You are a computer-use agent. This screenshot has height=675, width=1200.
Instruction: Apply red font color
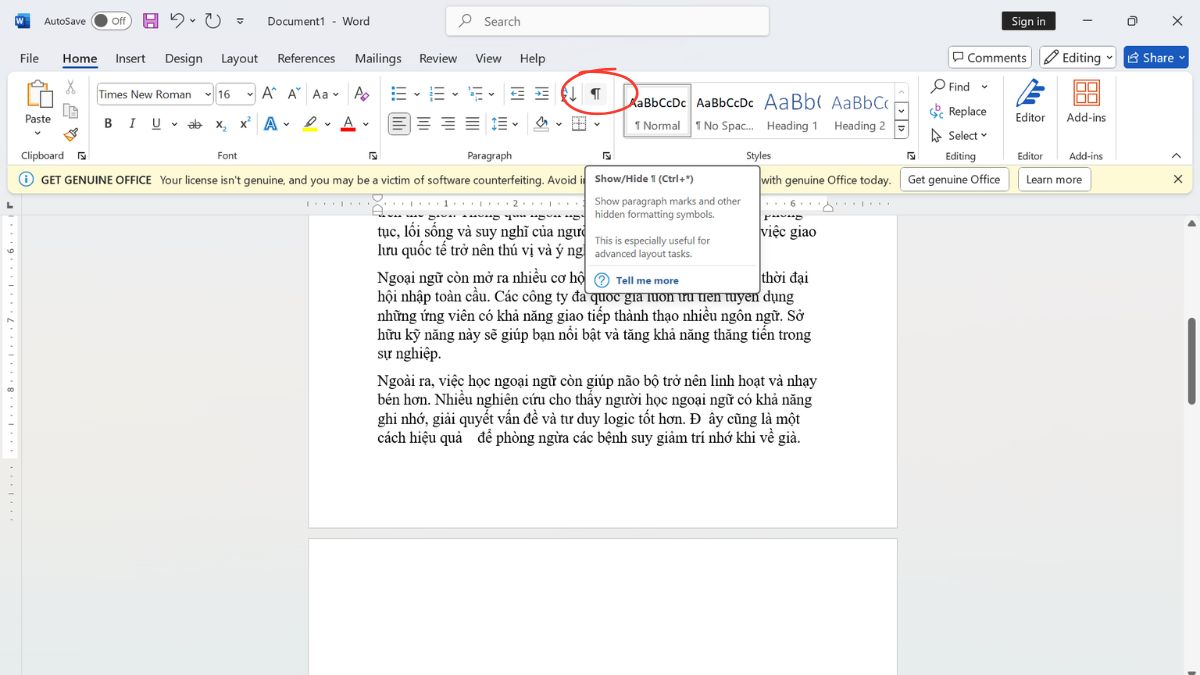coord(348,124)
